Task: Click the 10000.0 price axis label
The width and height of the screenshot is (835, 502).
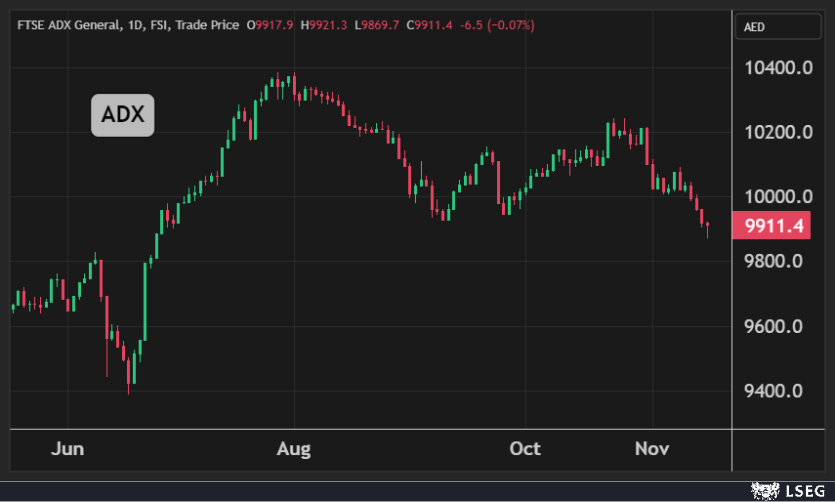Action: click(777, 197)
